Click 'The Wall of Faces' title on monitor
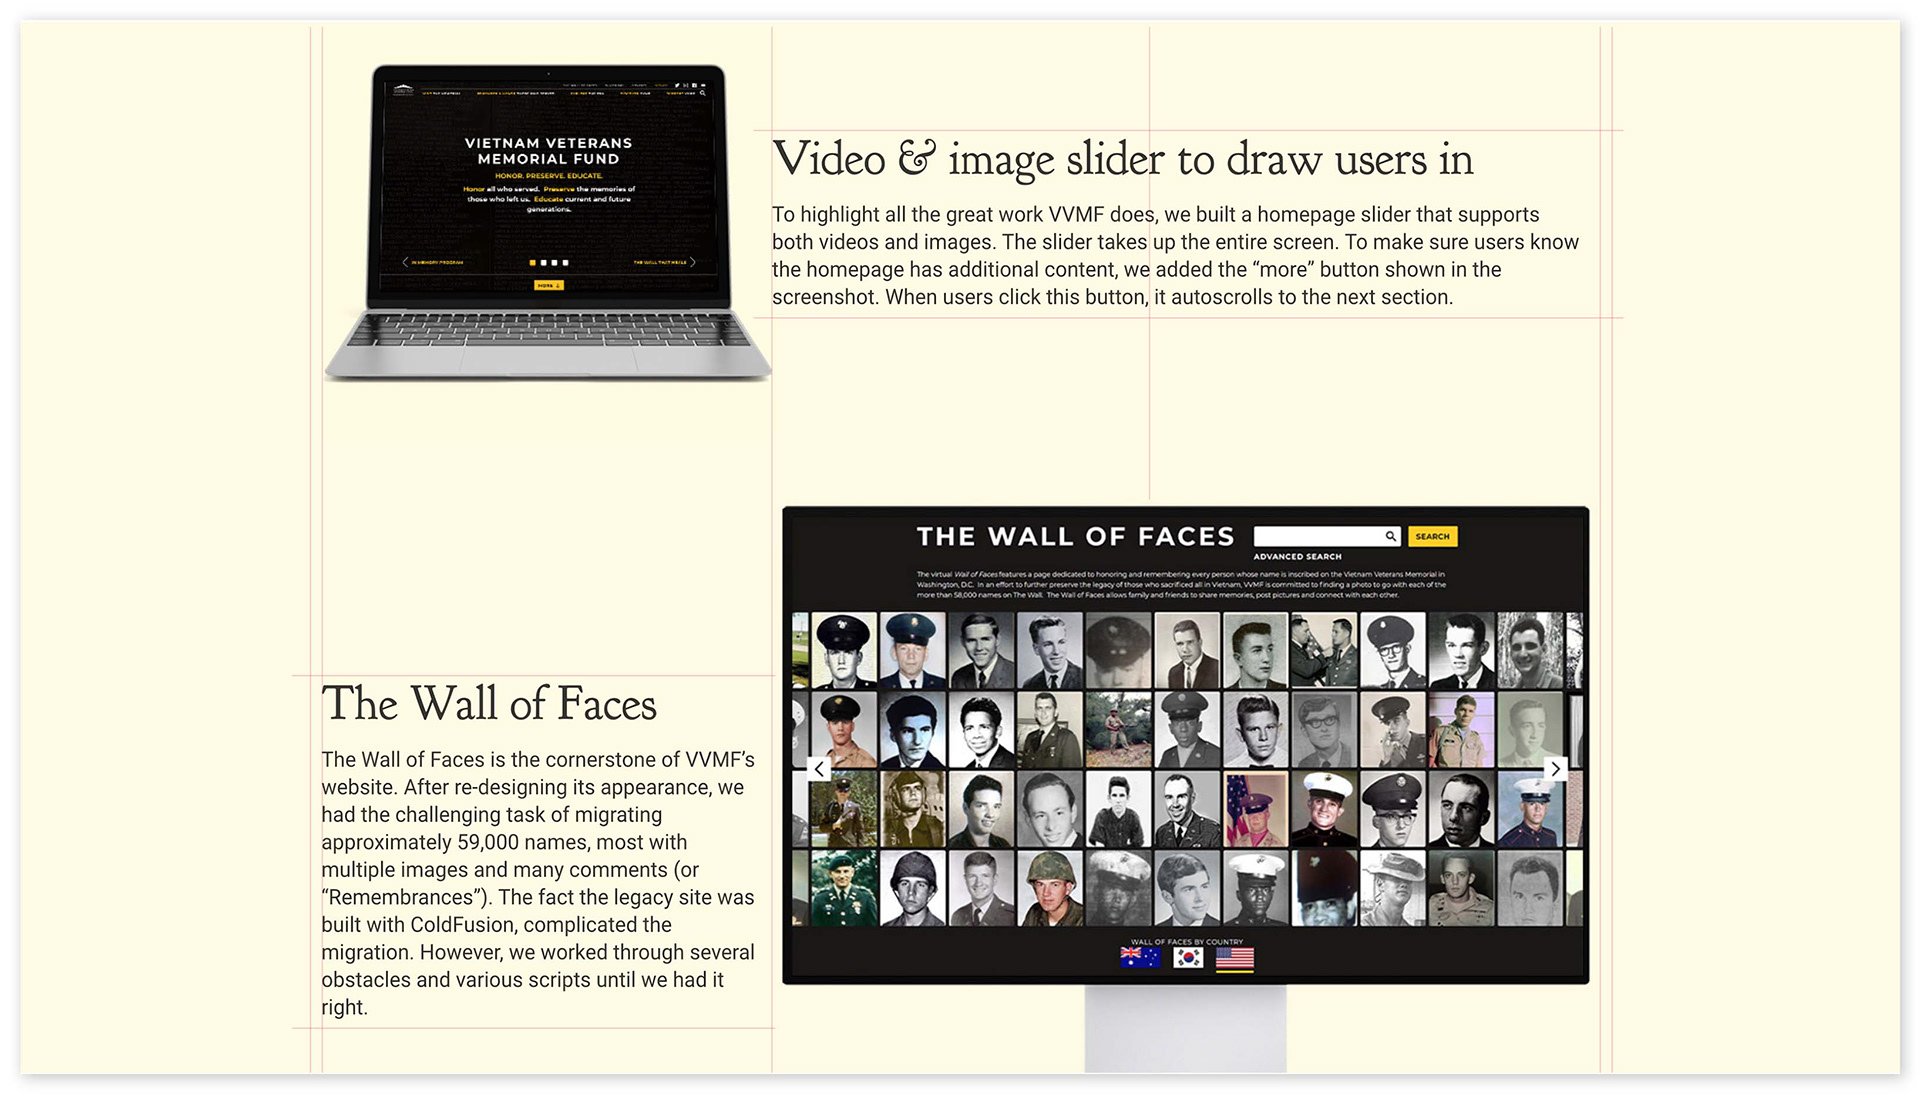Screen dimensions: 1920x1094 (1075, 537)
